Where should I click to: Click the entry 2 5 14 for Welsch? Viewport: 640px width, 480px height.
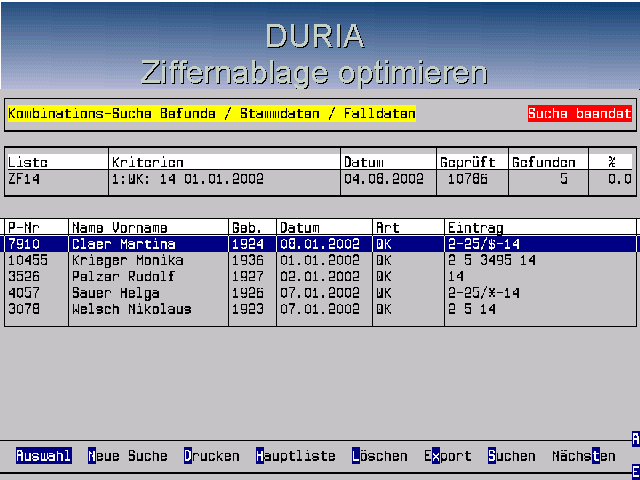(471, 309)
